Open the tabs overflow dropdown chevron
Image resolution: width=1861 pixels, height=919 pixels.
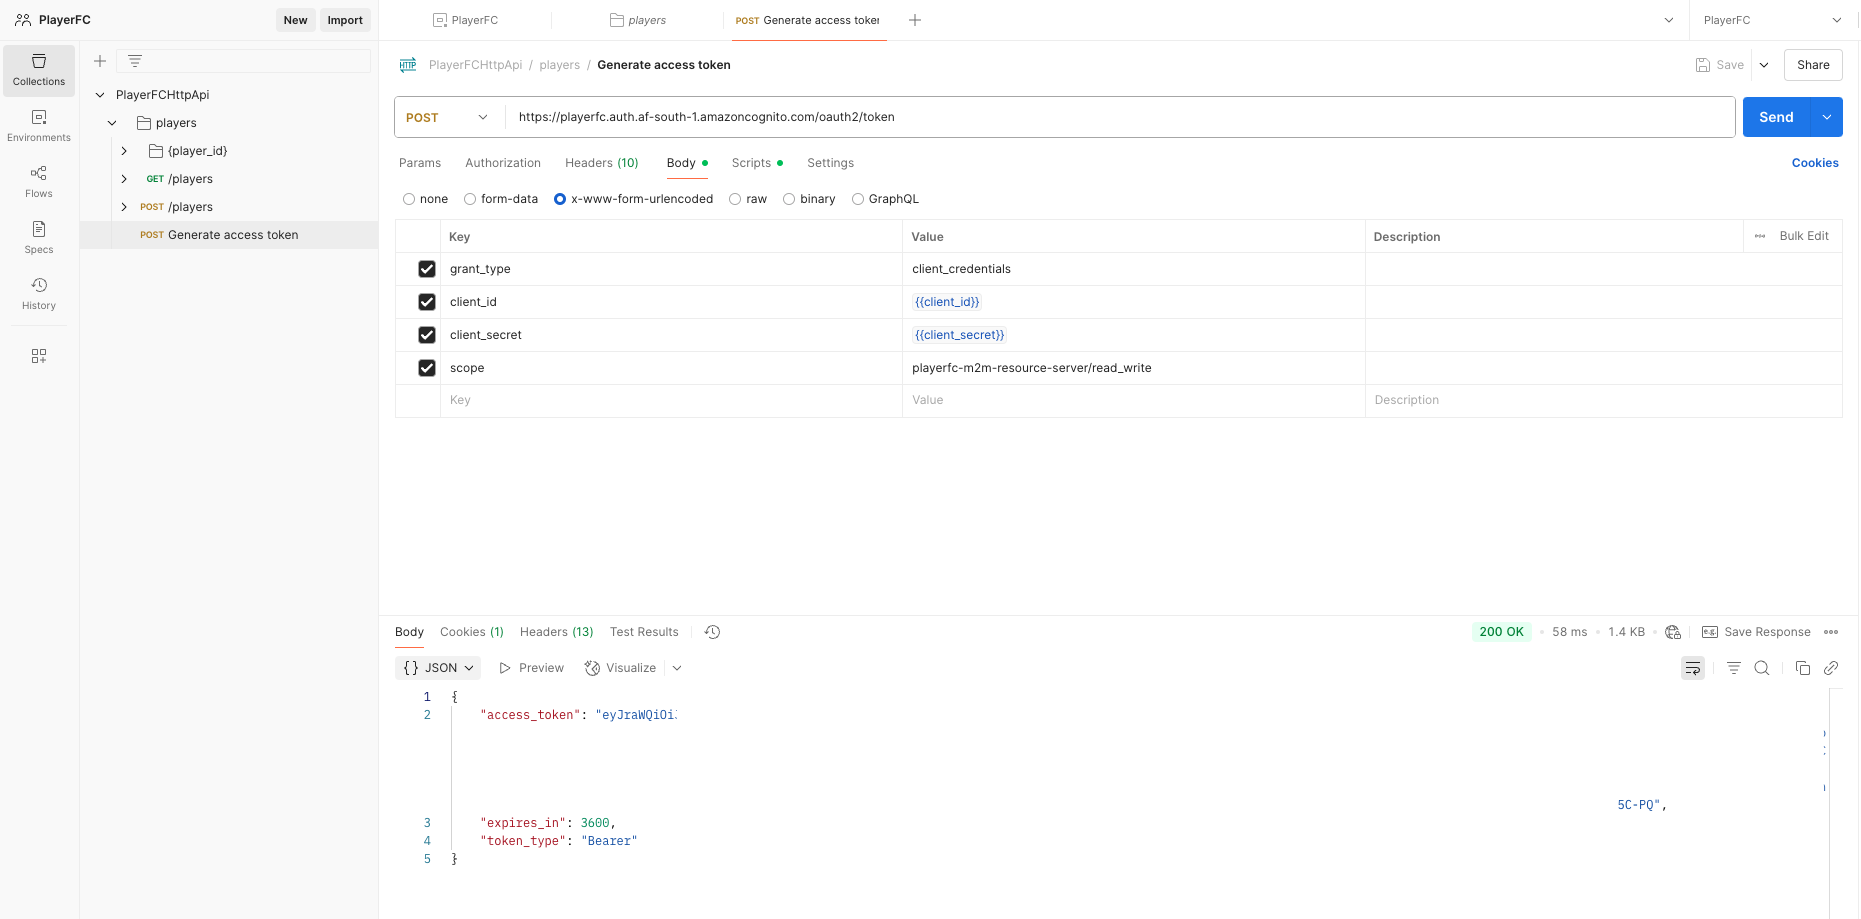tap(1669, 20)
